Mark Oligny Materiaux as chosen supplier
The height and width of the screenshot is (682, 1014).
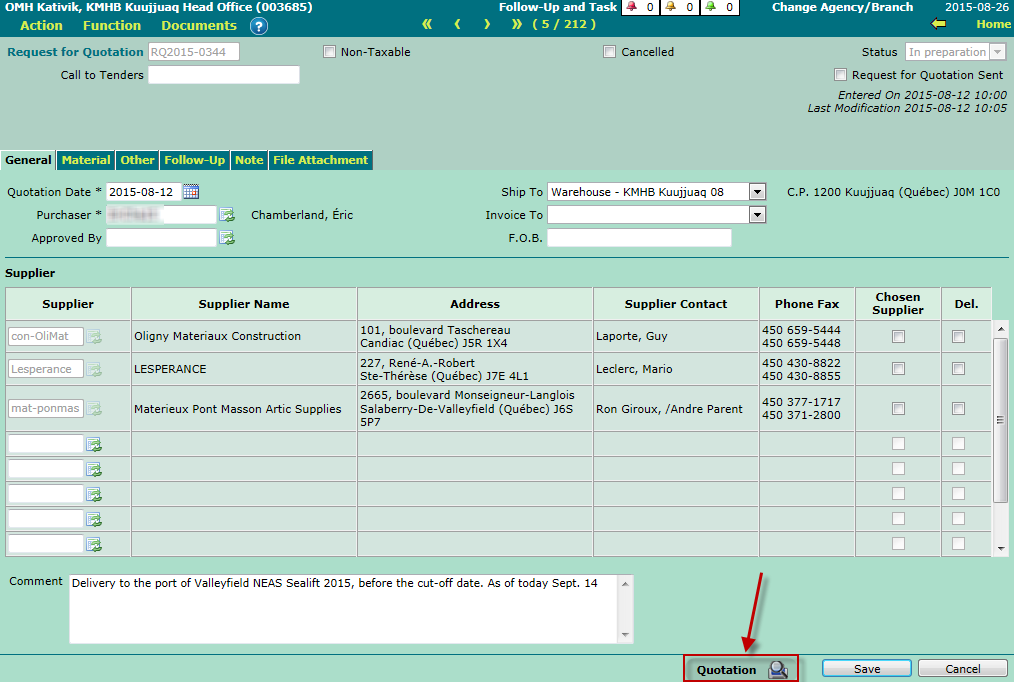coord(898,336)
